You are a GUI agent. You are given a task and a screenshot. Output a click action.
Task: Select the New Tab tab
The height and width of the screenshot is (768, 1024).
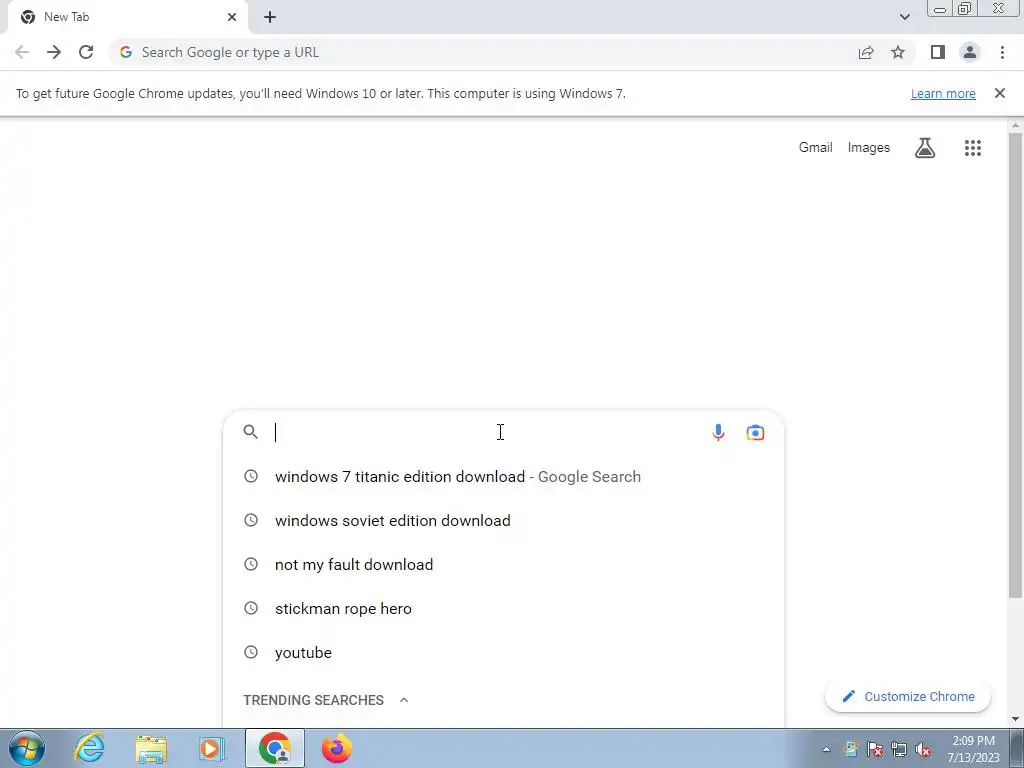pyautogui.click(x=128, y=17)
